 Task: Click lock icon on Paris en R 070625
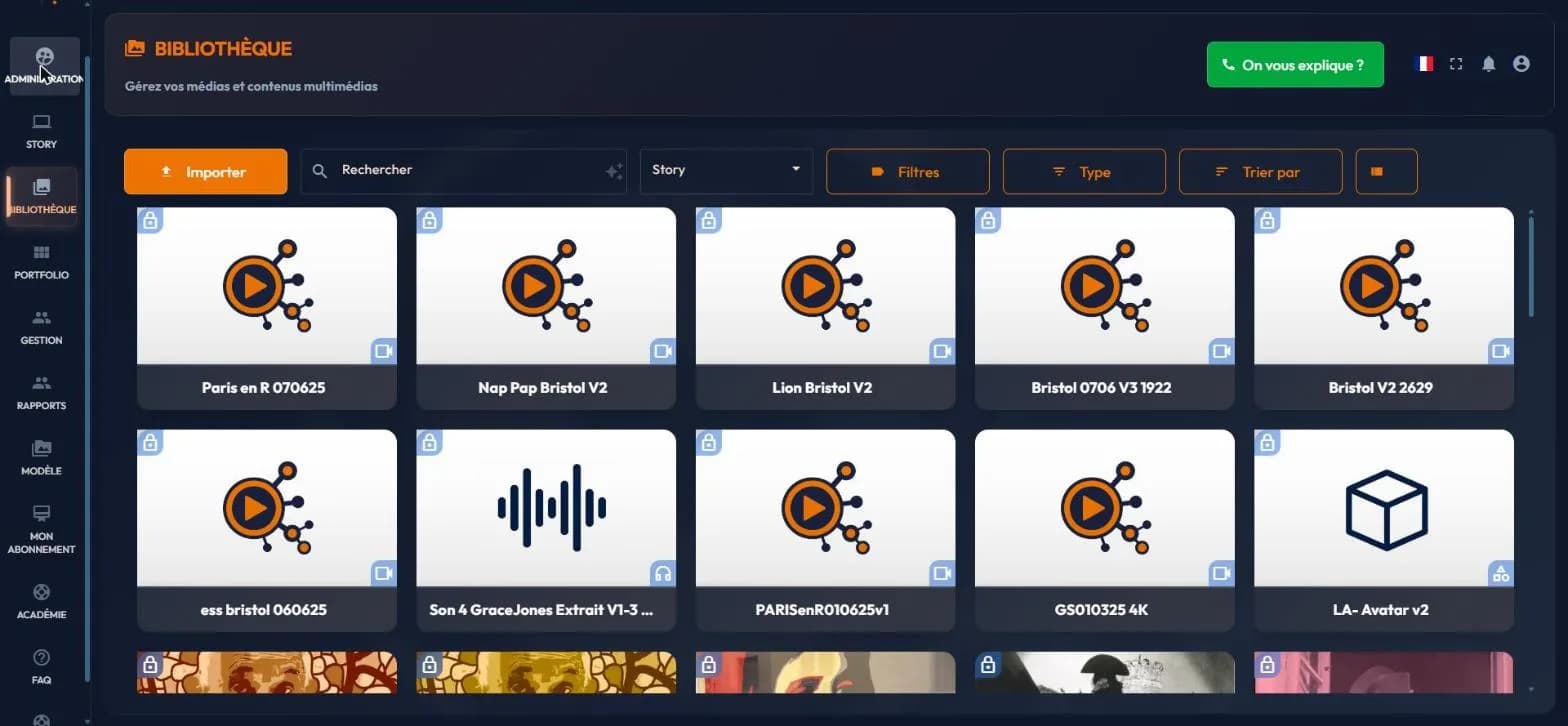[x=150, y=221]
